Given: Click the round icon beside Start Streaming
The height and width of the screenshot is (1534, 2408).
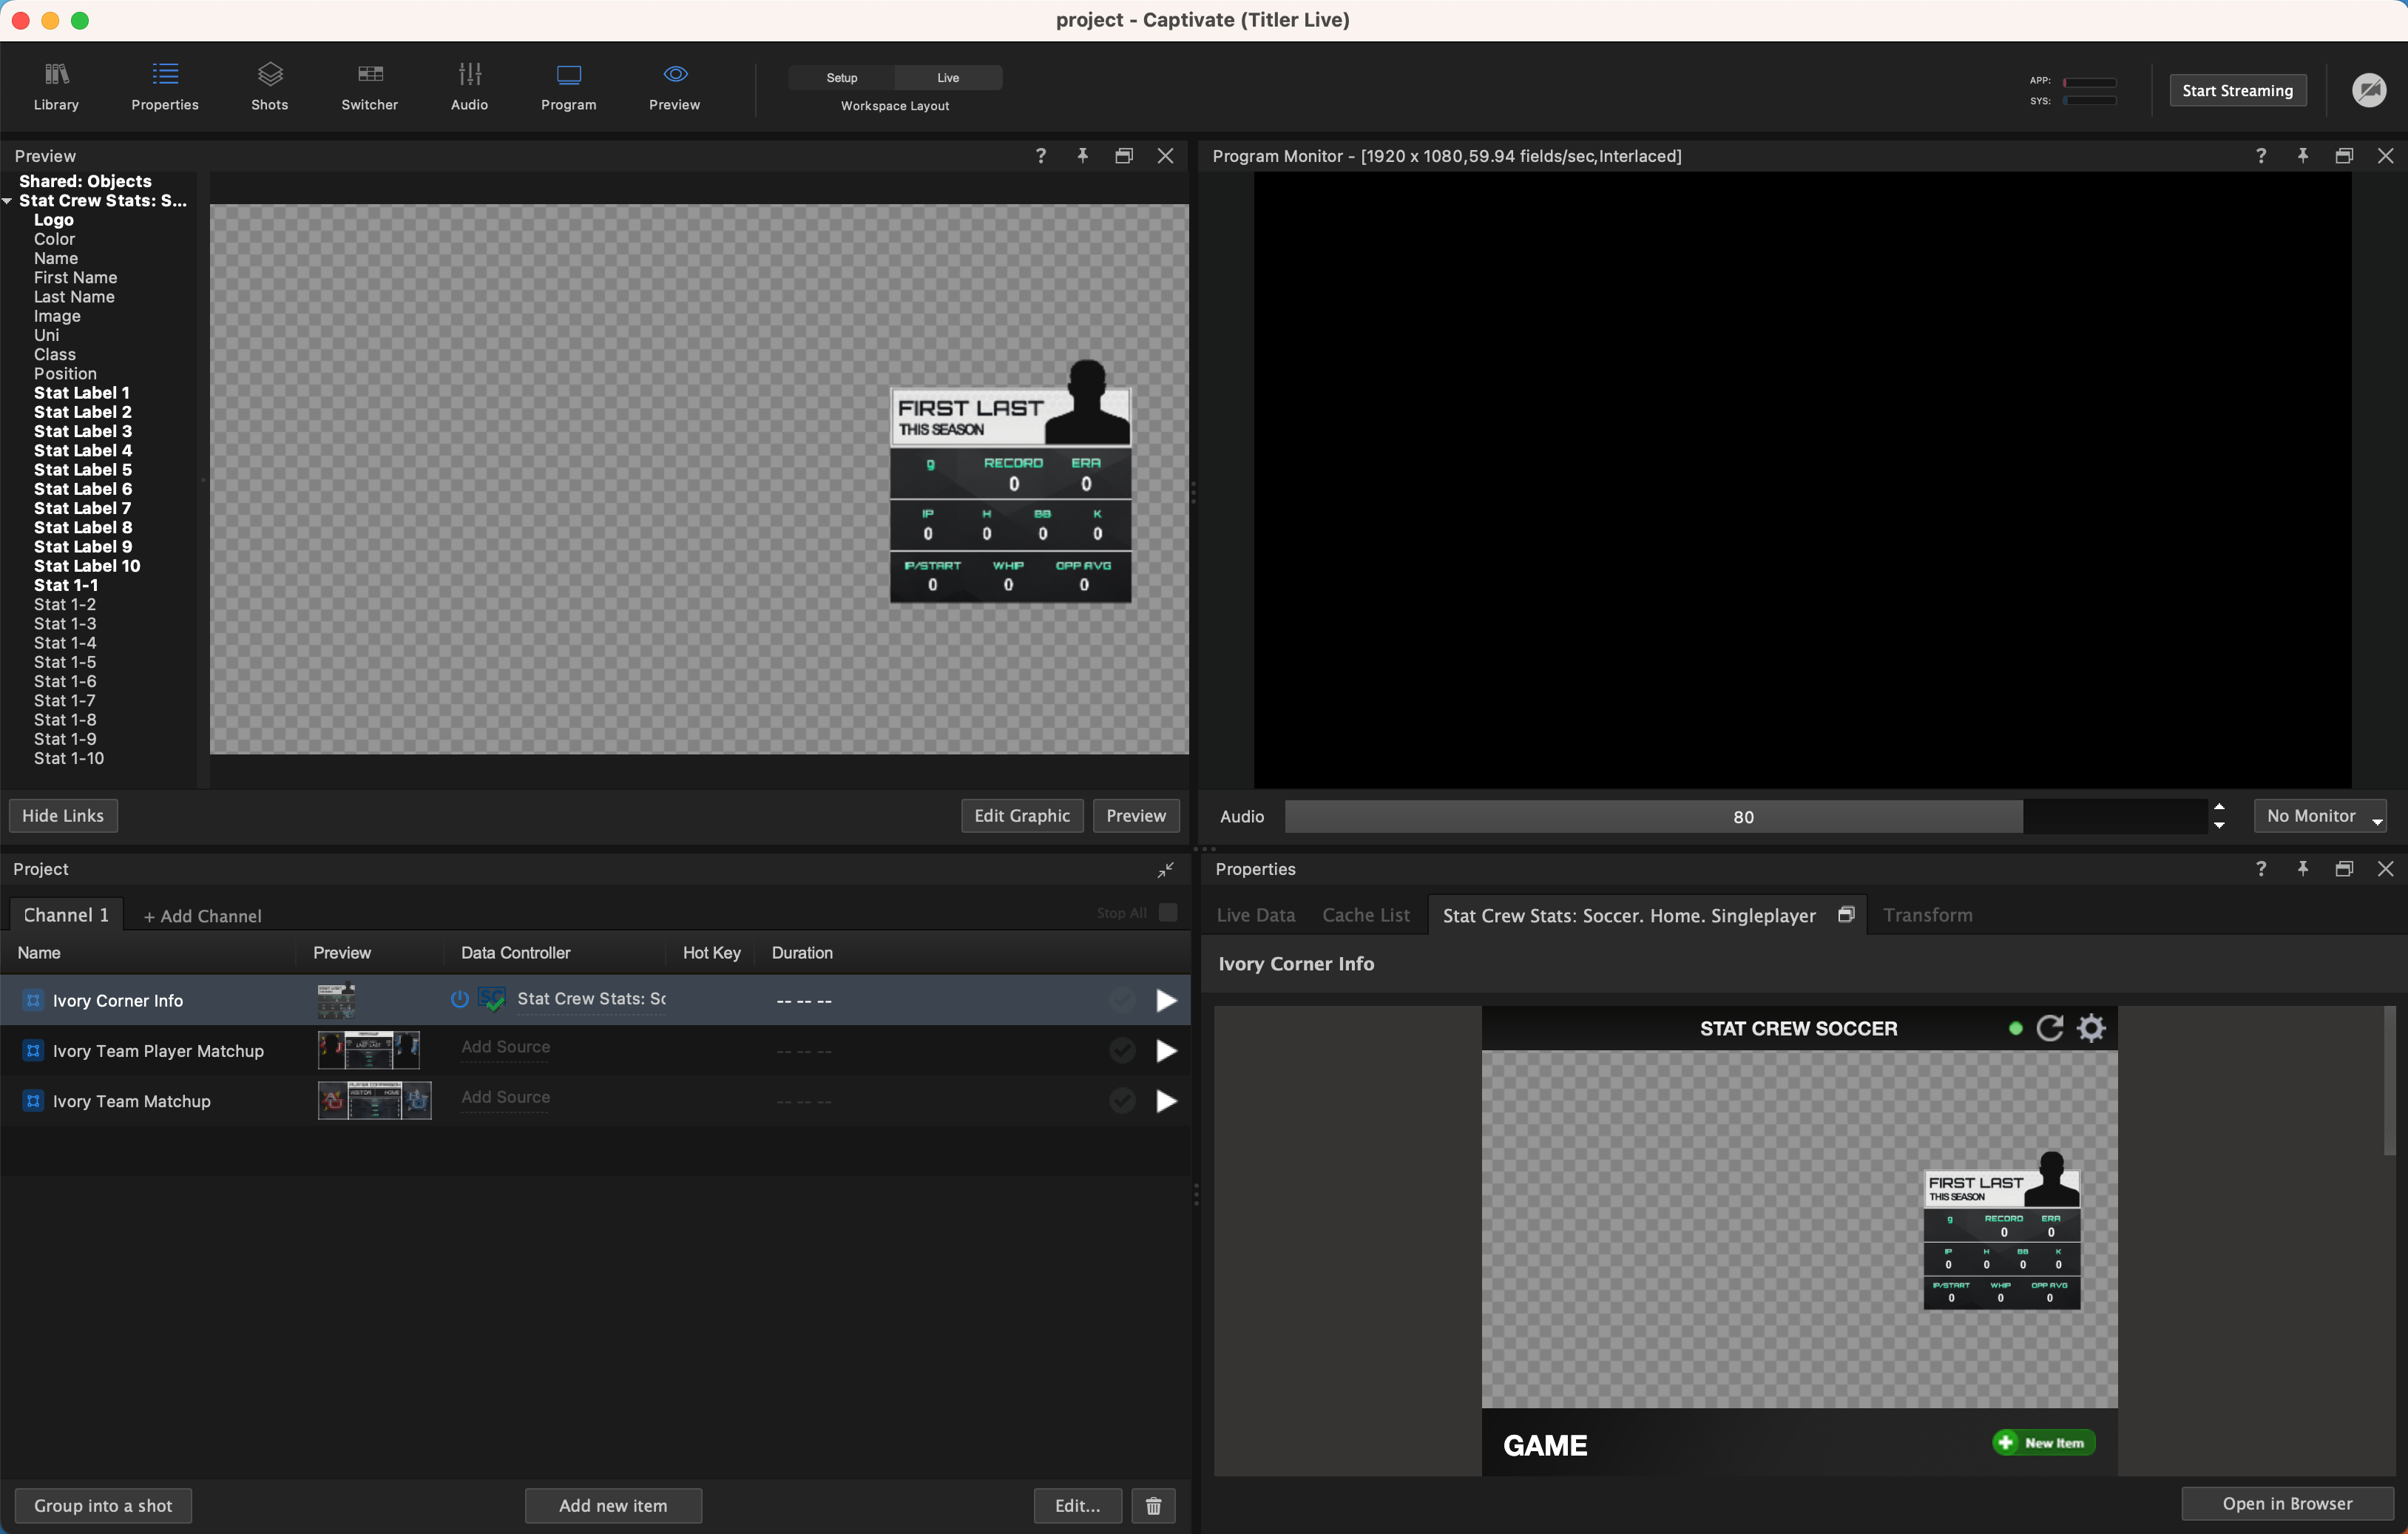Looking at the screenshot, I should click(x=2369, y=90).
